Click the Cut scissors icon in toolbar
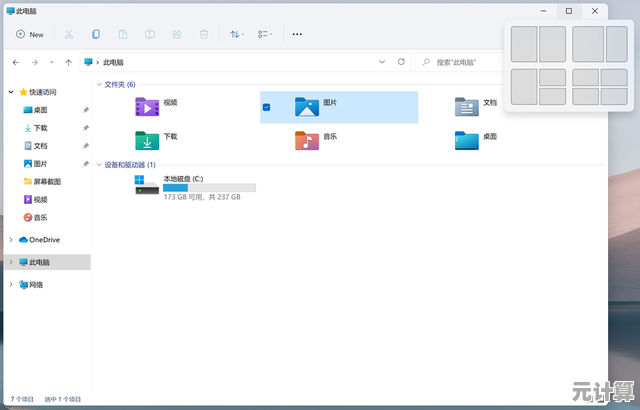The image size is (640, 410). tap(68, 34)
